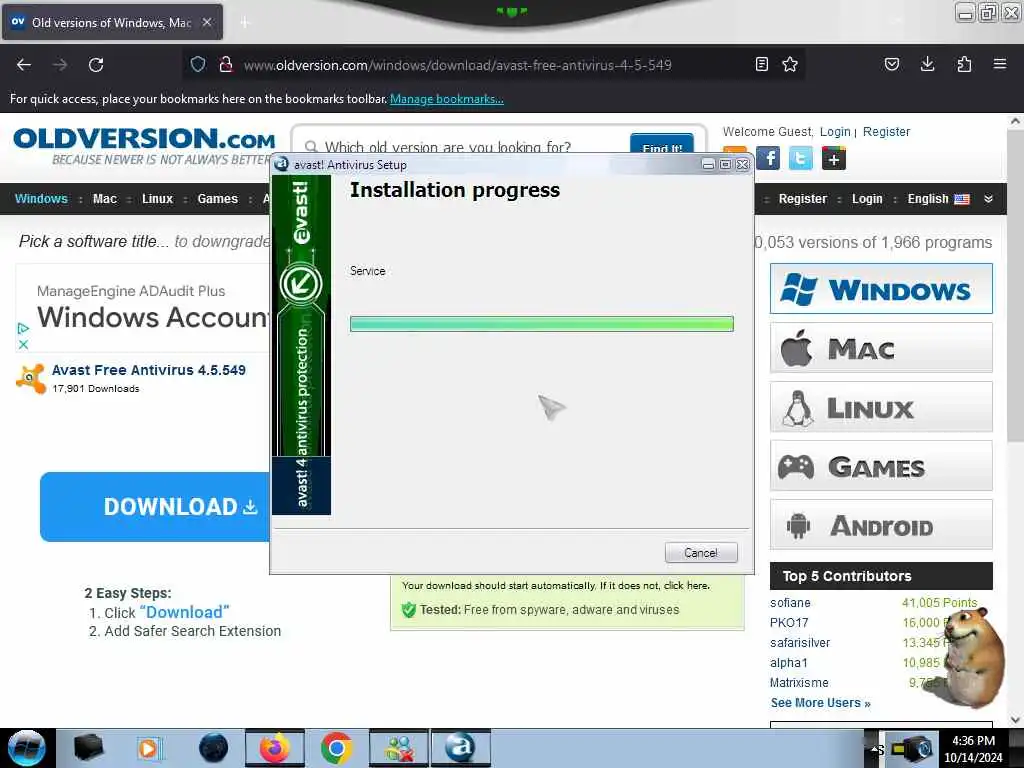Open the media player taskbar icon

(149, 748)
